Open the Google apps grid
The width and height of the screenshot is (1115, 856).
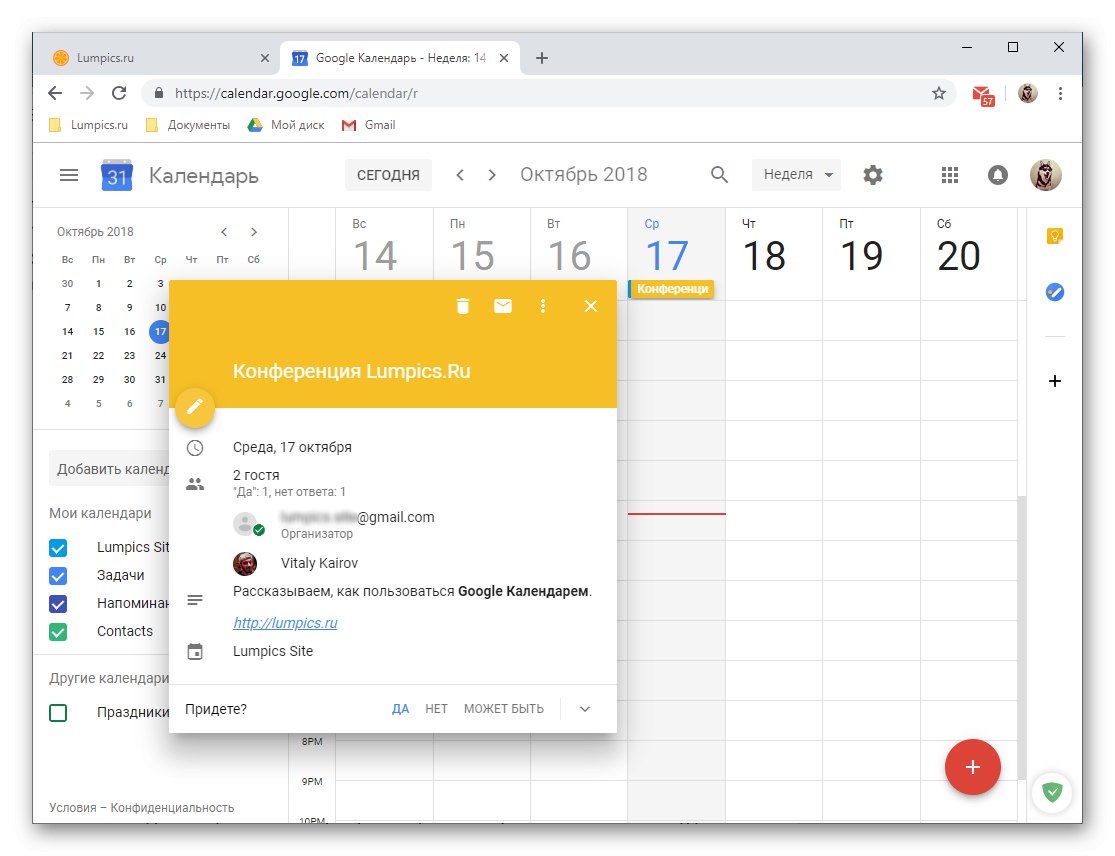coord(949,174)
